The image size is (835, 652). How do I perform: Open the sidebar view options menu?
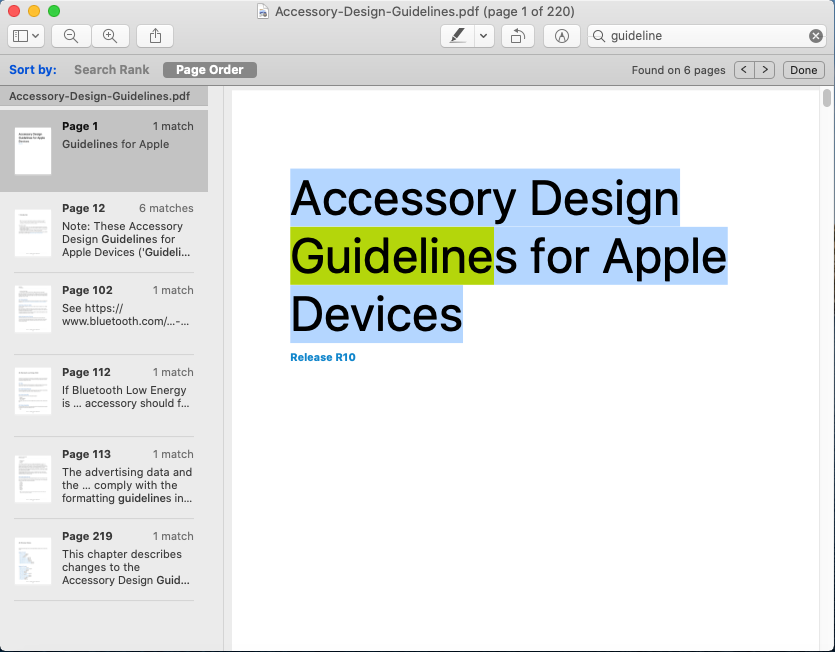coord(26,36)
